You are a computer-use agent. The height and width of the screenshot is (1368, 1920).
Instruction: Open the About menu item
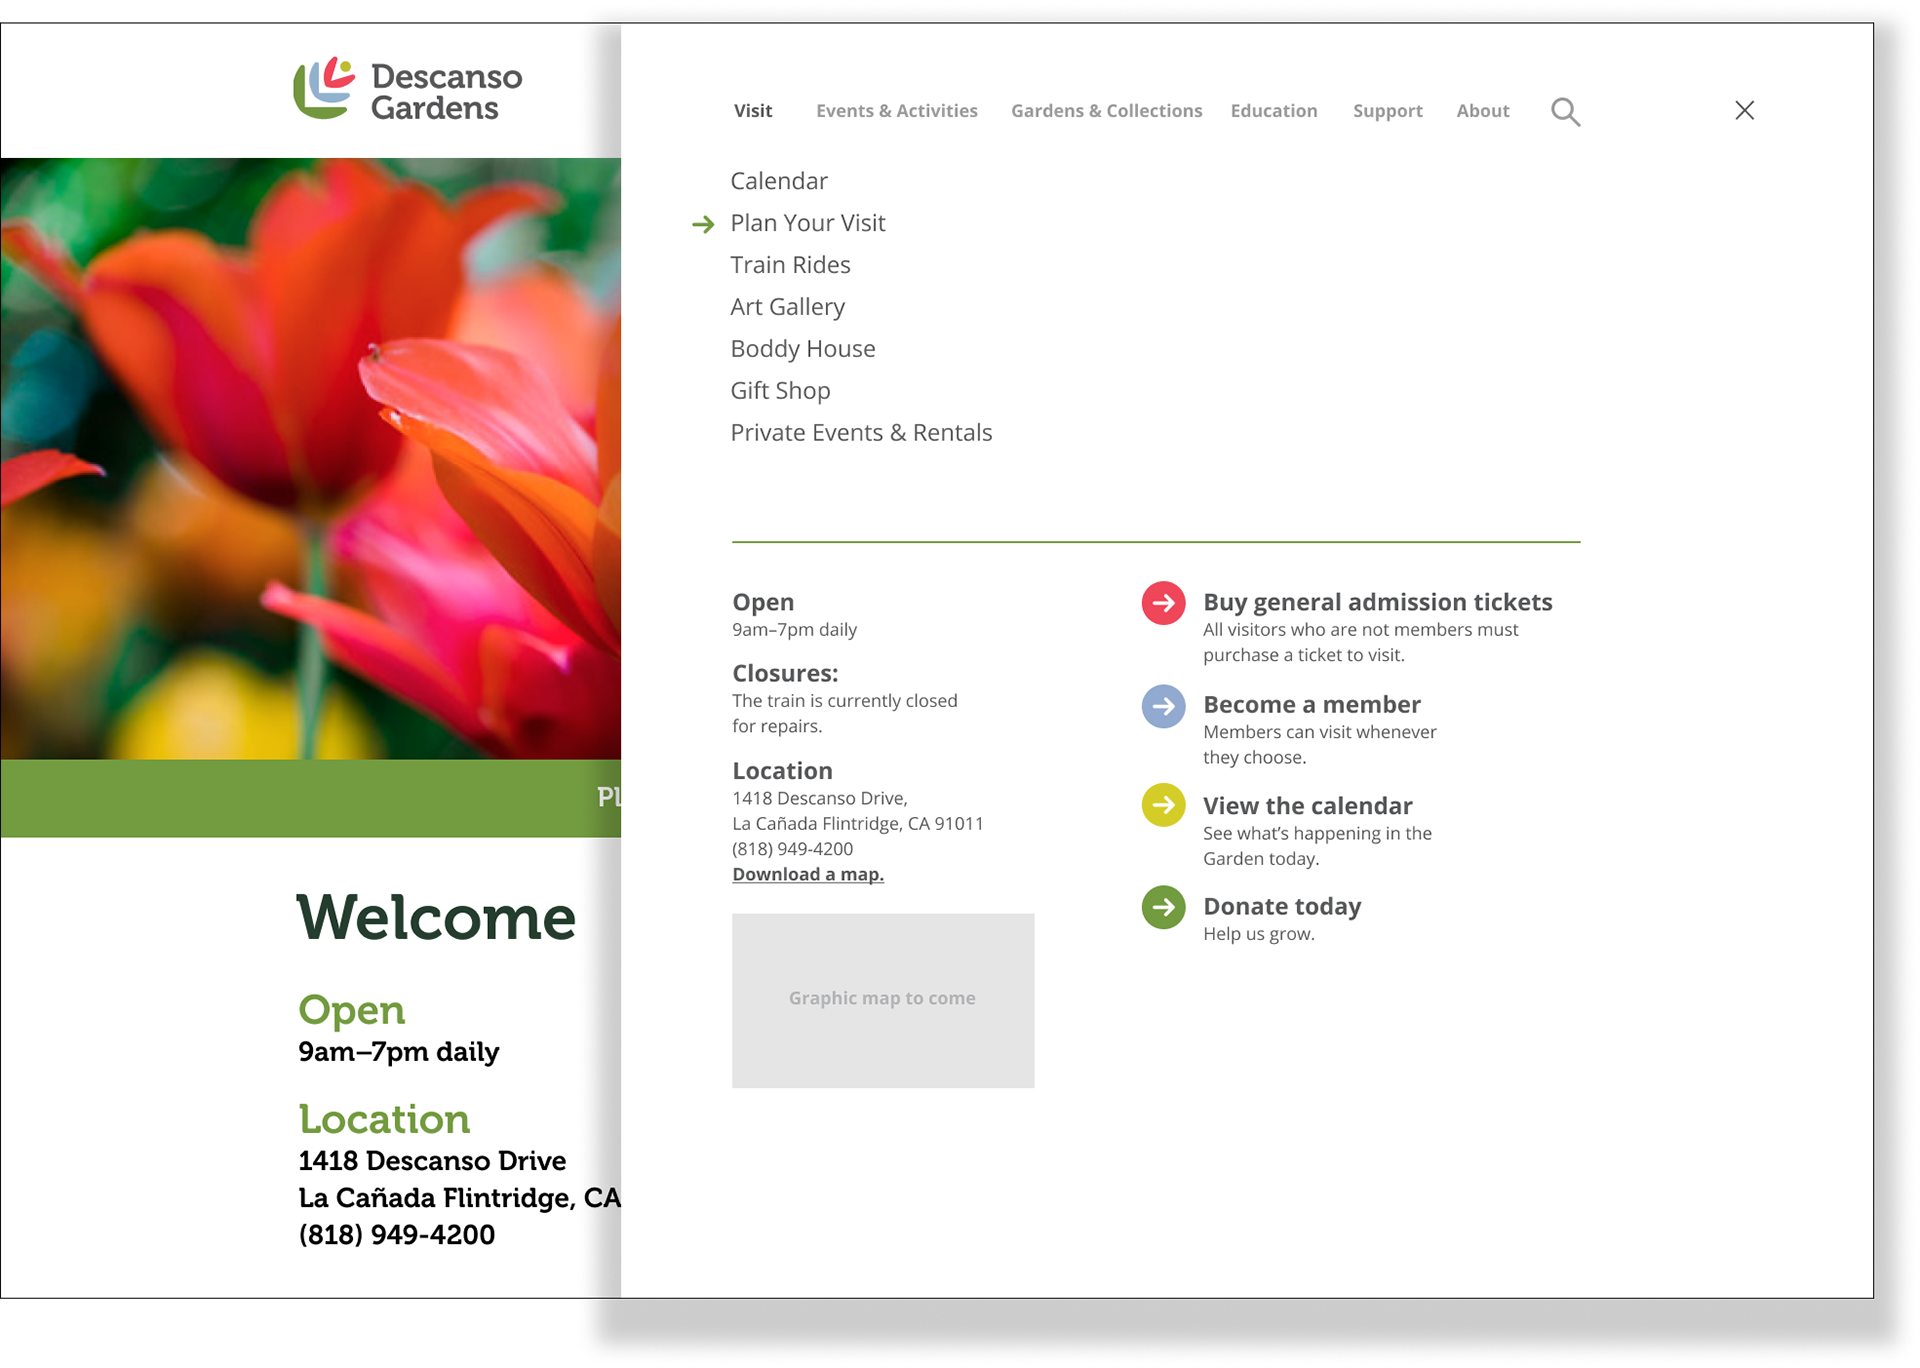[1482, 111]
